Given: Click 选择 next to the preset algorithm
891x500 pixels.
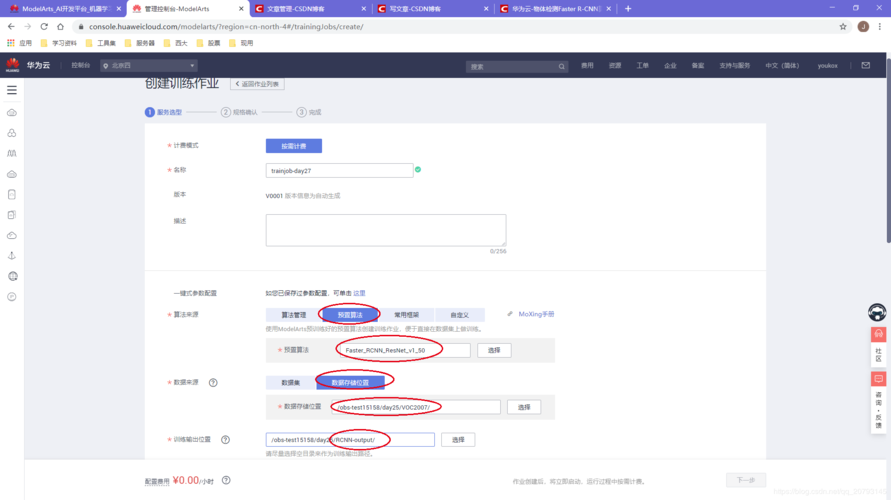Looking at the screenshot, I should 494,350.
